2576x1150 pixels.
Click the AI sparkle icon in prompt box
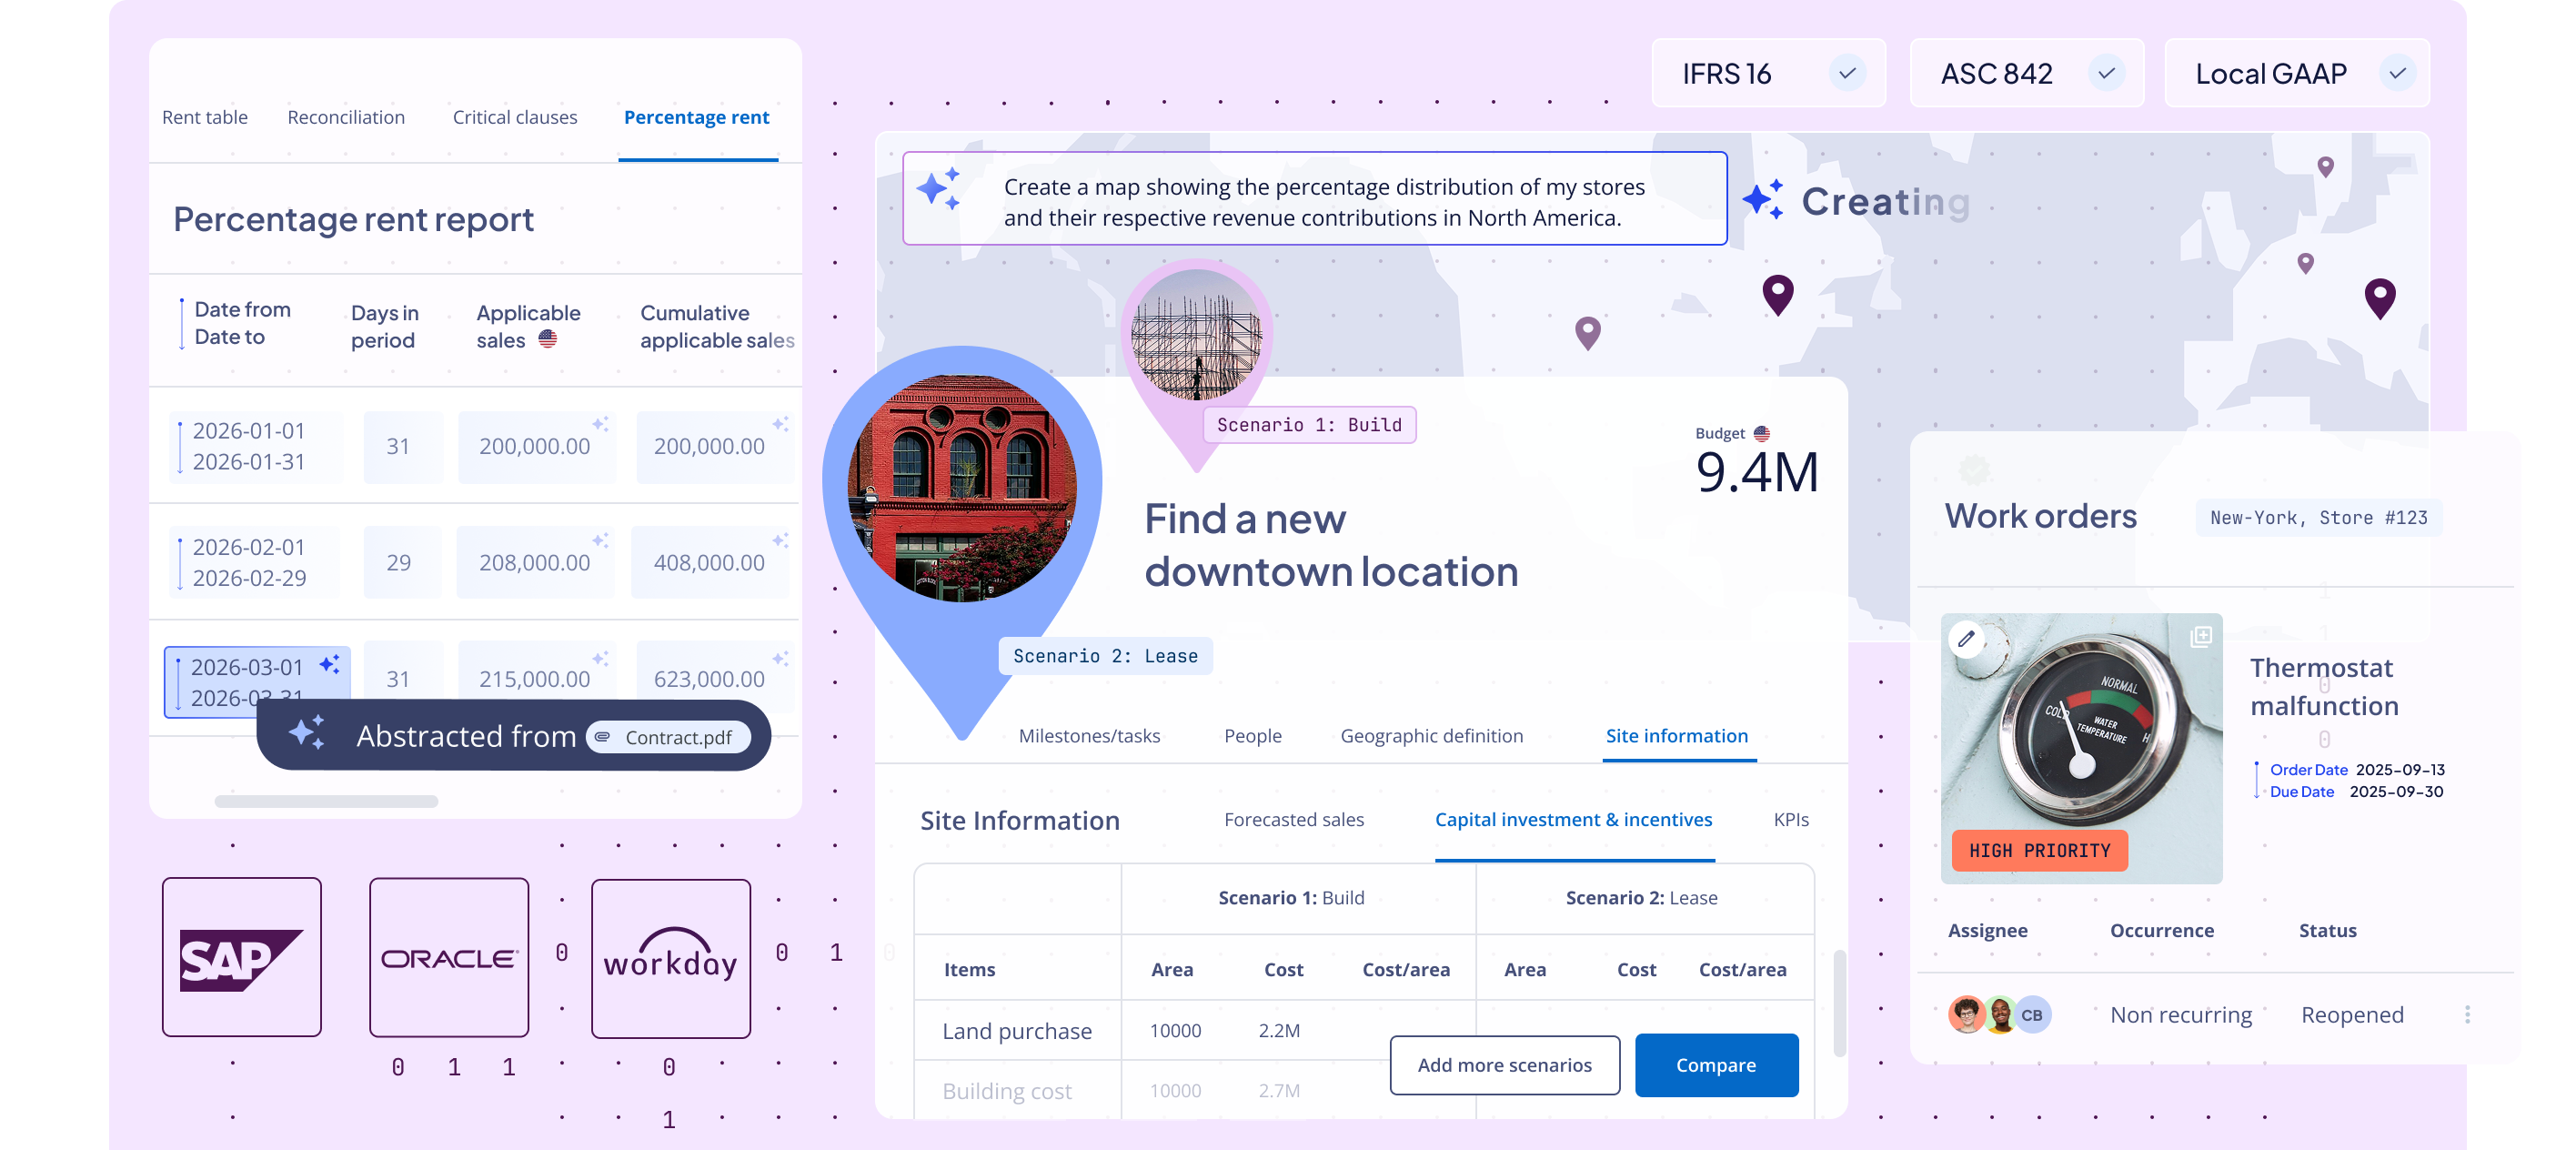click(x=938, y=188)
